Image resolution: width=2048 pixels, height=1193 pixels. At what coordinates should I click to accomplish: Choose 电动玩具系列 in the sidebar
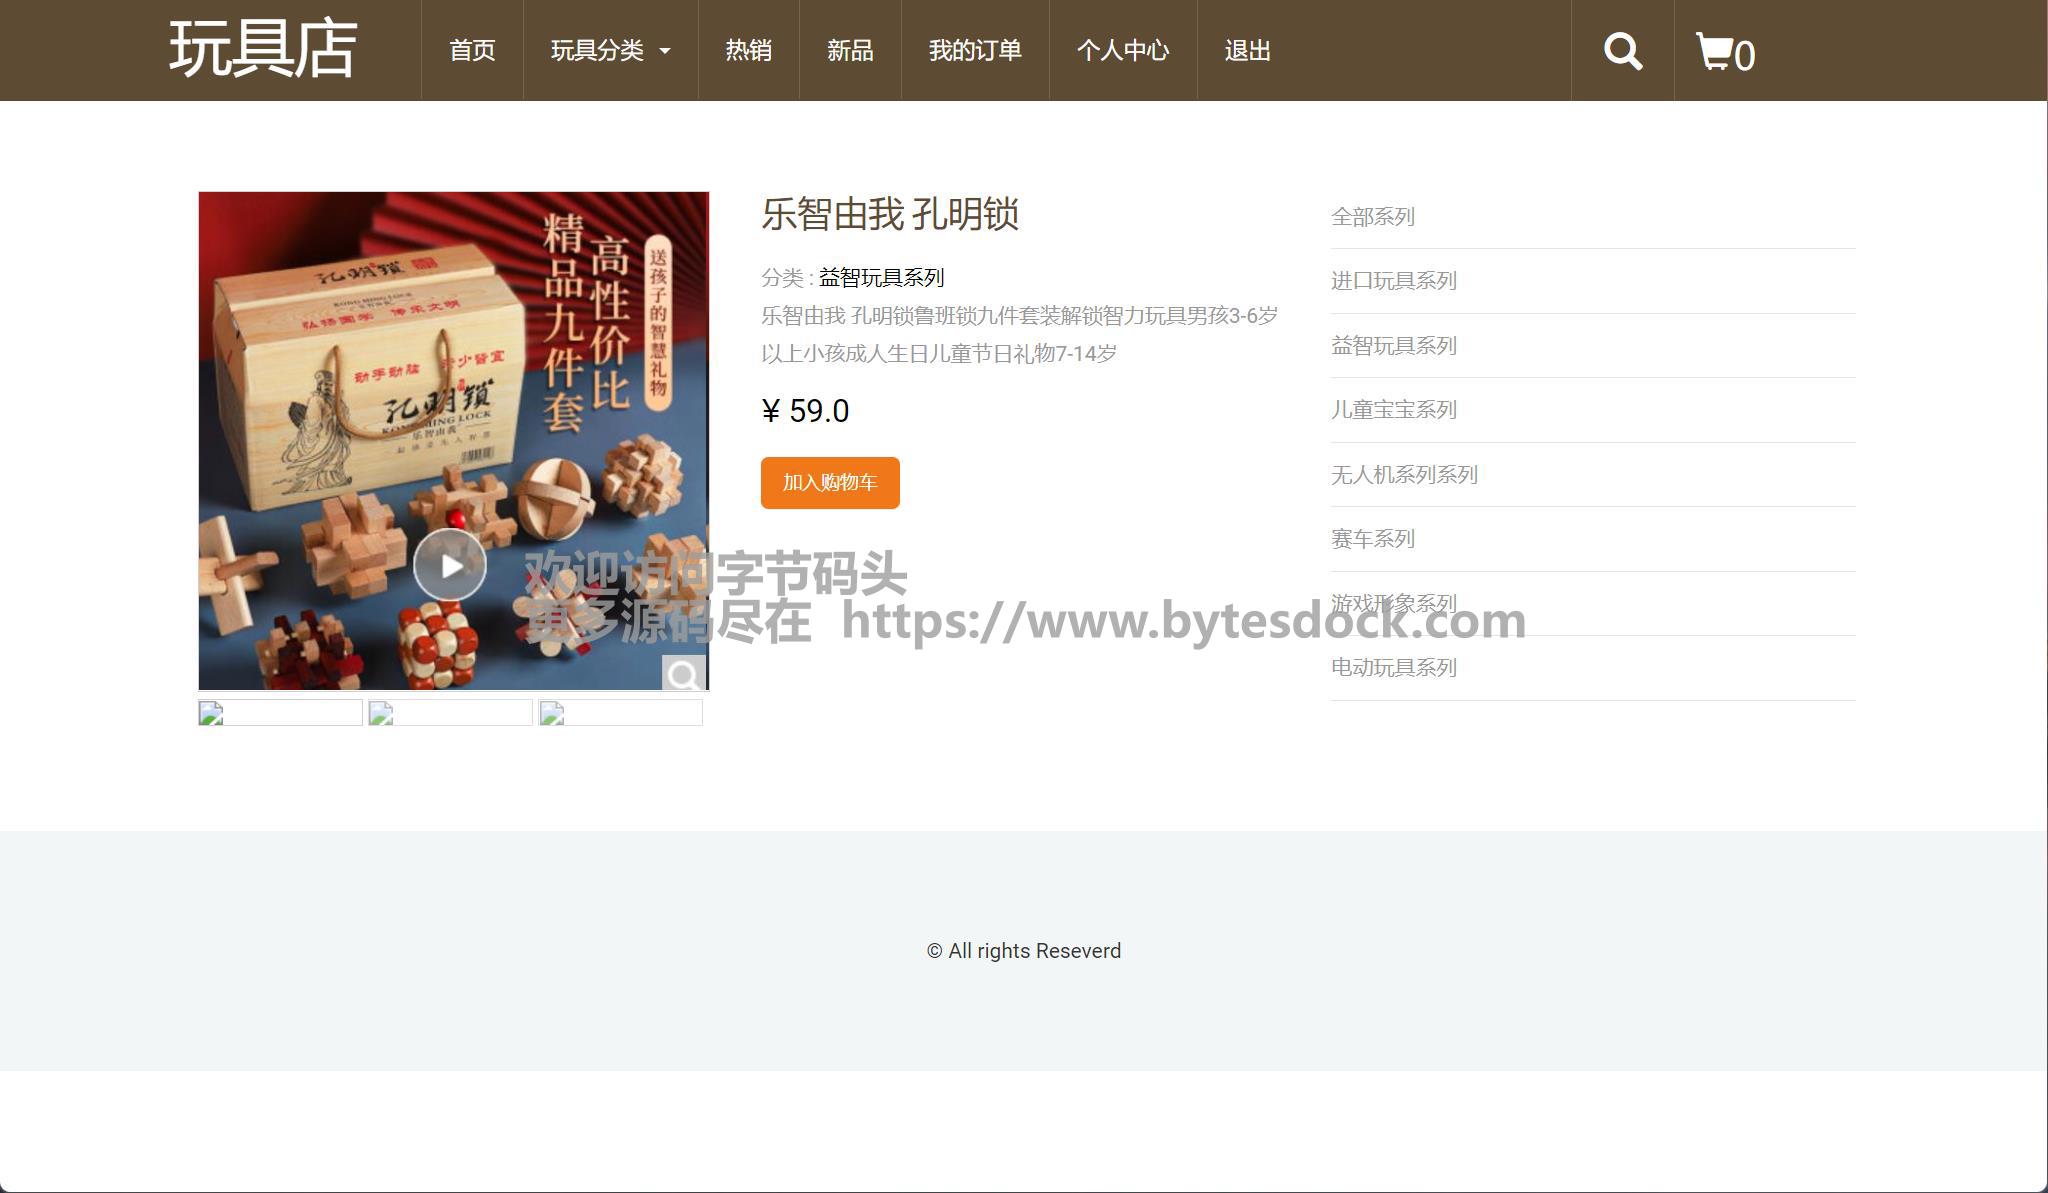1393,668
